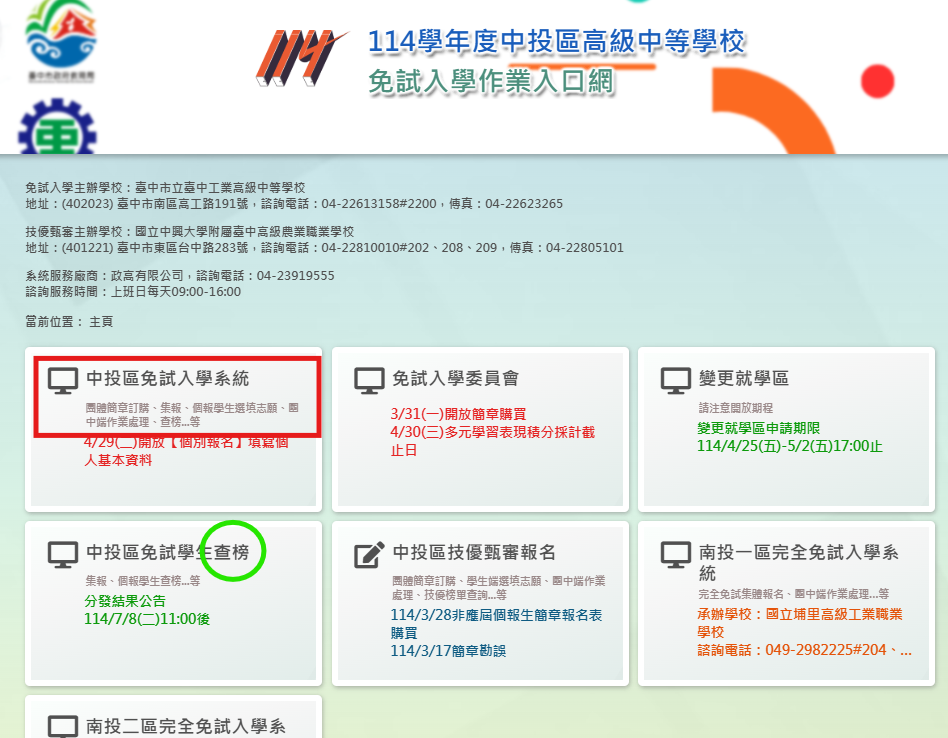Click the 分發結果公告 green text
The height and width of the screenshot is (738, 948).
pyautogui.click(x=125, y=601)
